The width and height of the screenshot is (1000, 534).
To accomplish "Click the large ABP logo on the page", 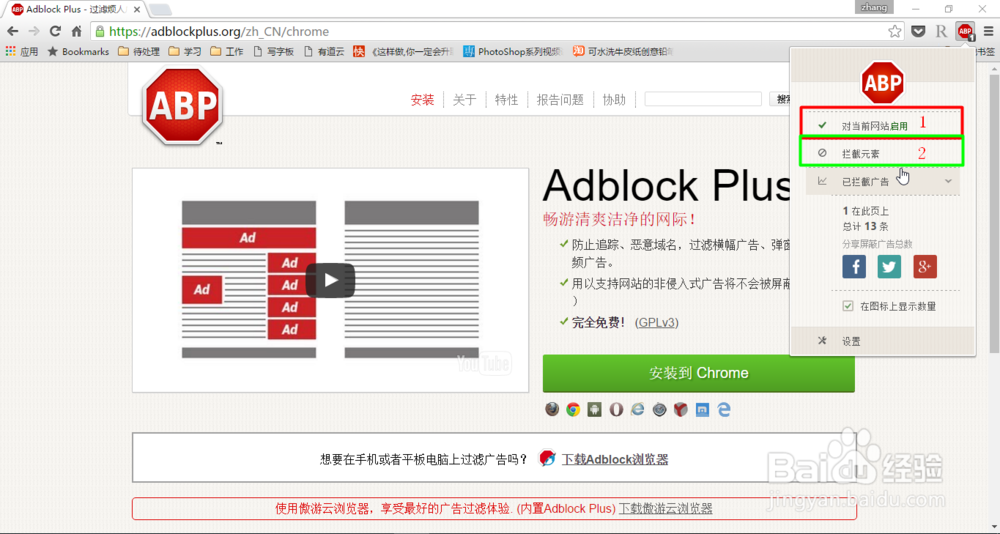I will pos(182,106).
